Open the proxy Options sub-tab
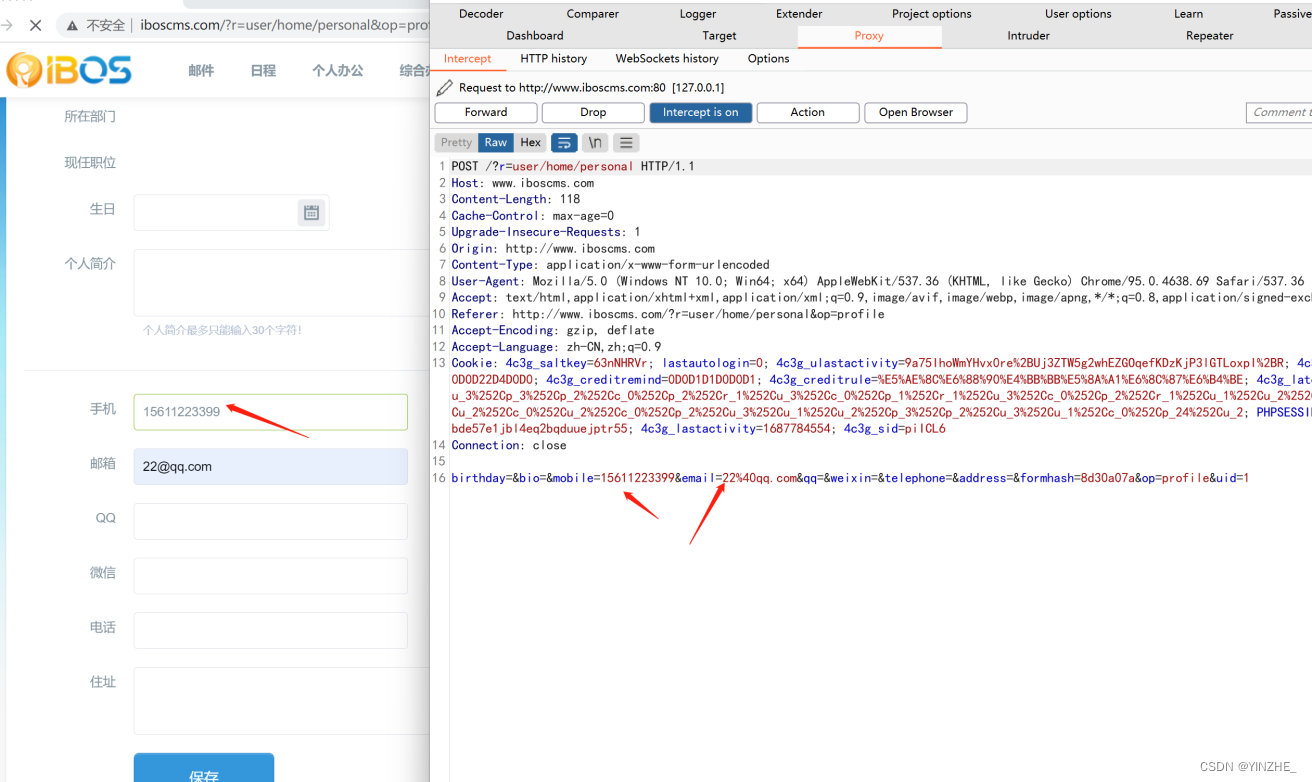1312x782 pixels. pos(768,59)
